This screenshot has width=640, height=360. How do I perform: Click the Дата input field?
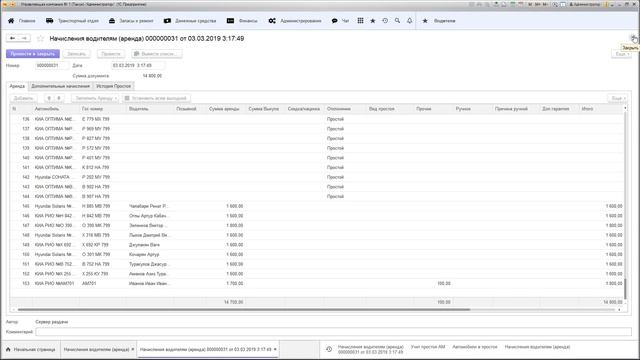pyautogui.click(x=138, y=65)
